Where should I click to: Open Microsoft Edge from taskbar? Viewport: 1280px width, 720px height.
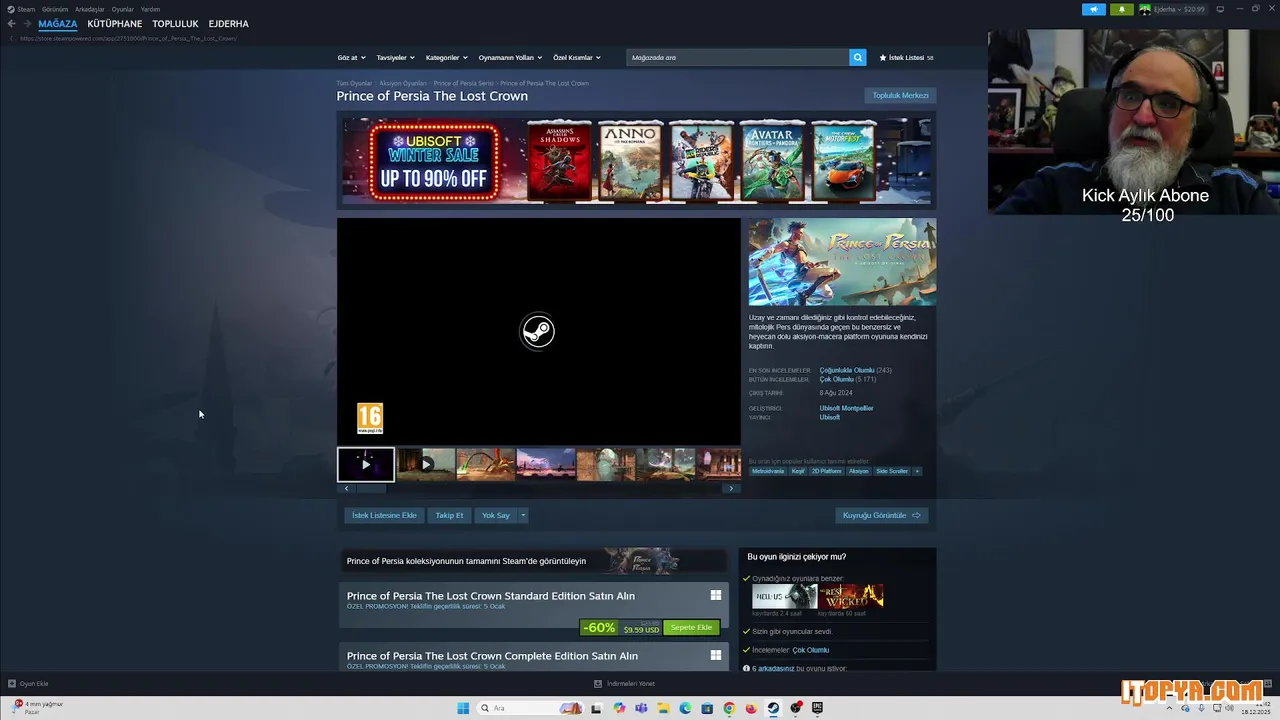[x=685, y=708]
